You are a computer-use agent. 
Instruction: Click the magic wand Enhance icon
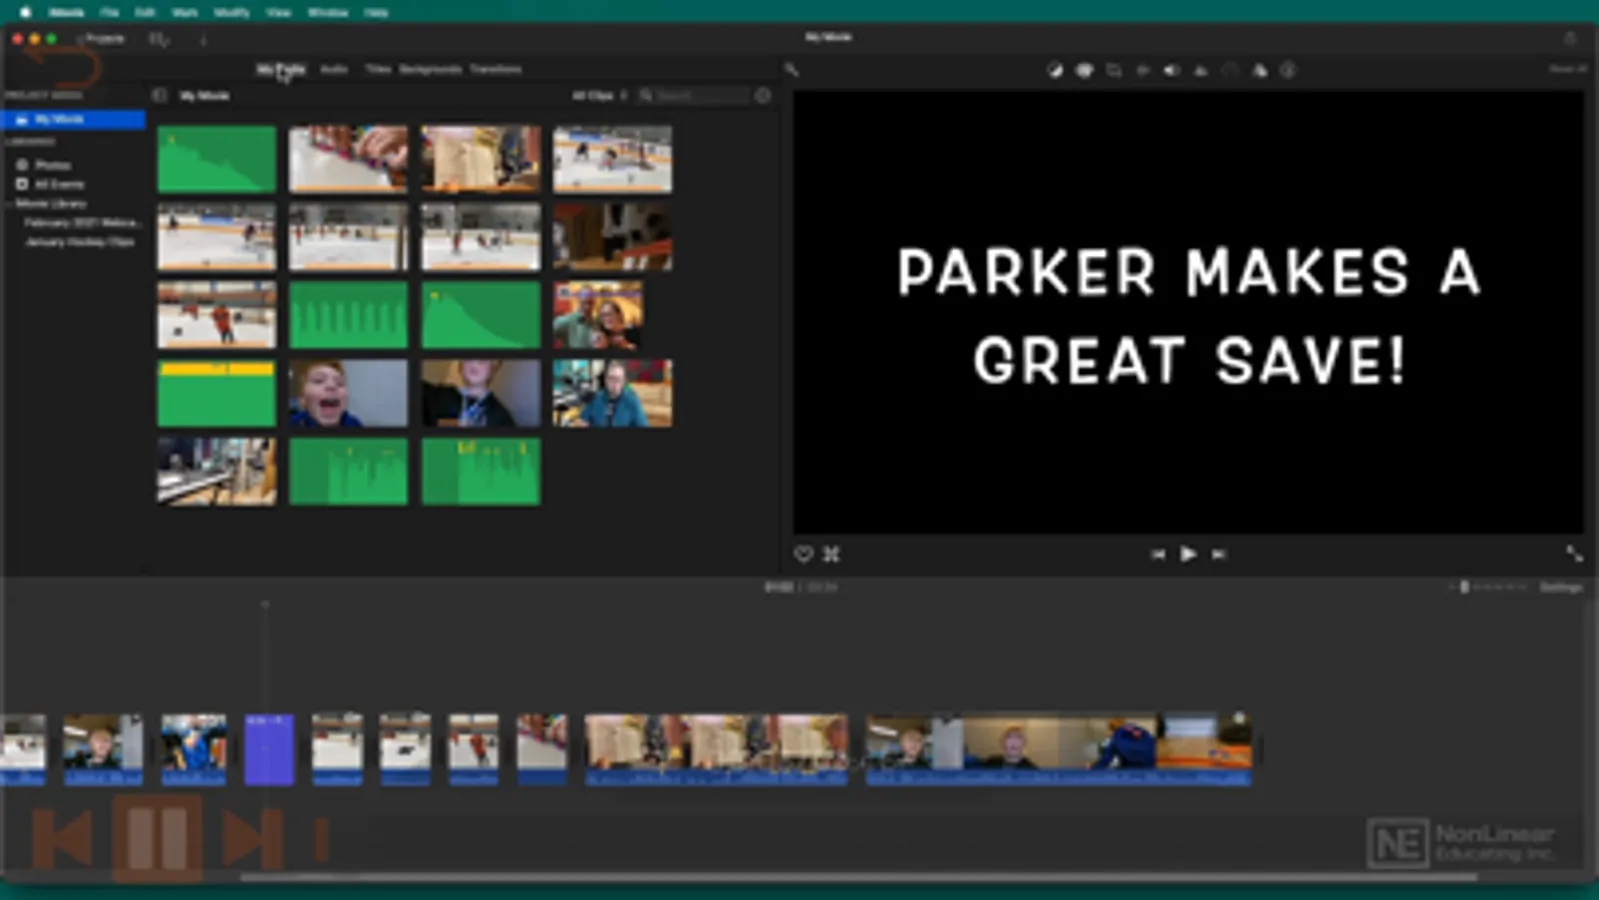(791, 70)
